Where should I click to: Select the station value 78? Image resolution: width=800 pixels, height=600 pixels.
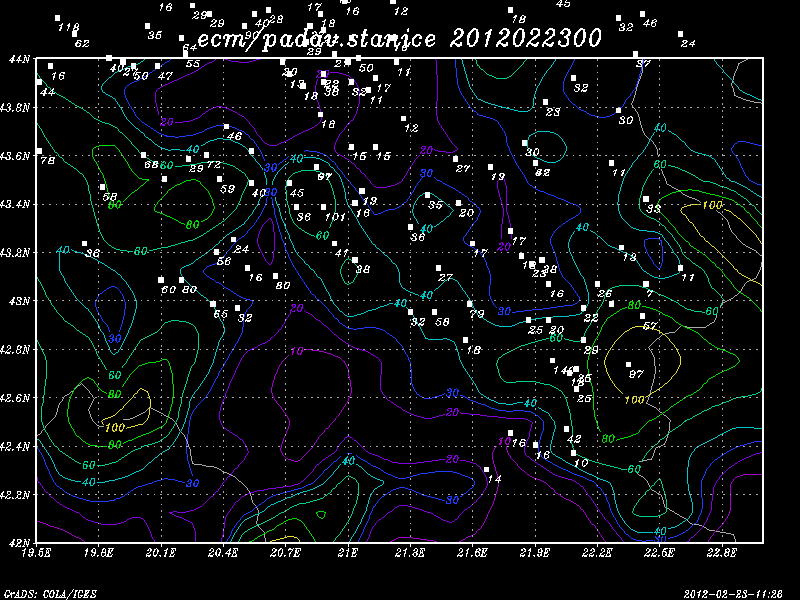(47, 160)
